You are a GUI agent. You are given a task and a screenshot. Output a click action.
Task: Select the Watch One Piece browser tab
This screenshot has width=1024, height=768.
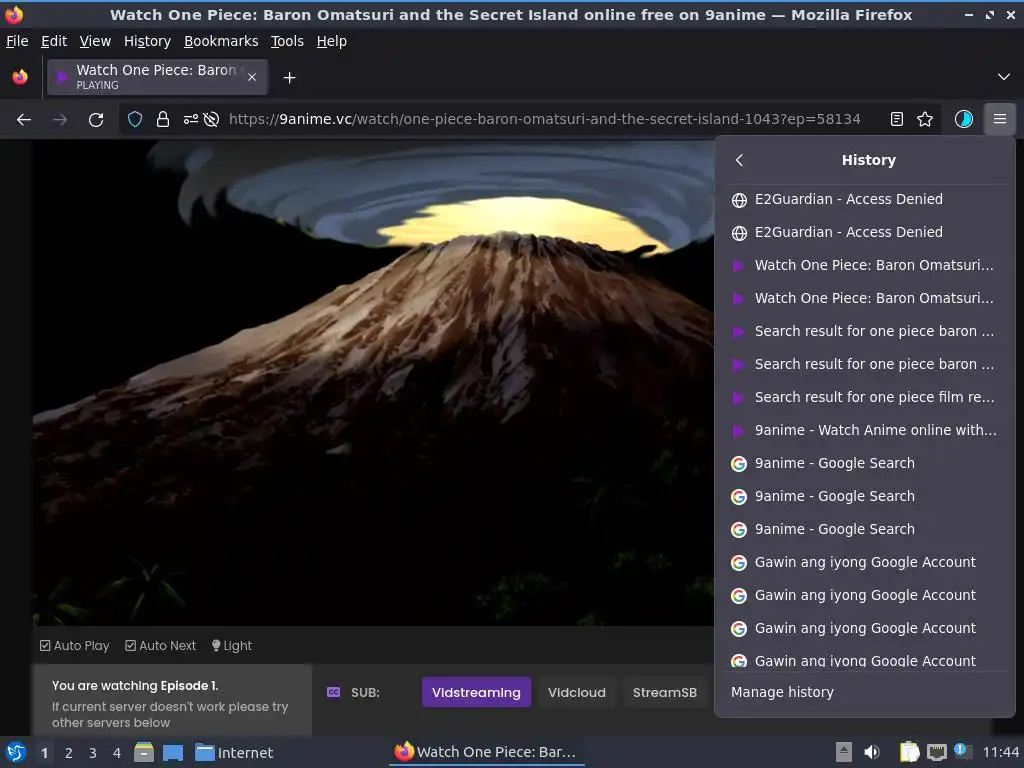pos(157,77)
